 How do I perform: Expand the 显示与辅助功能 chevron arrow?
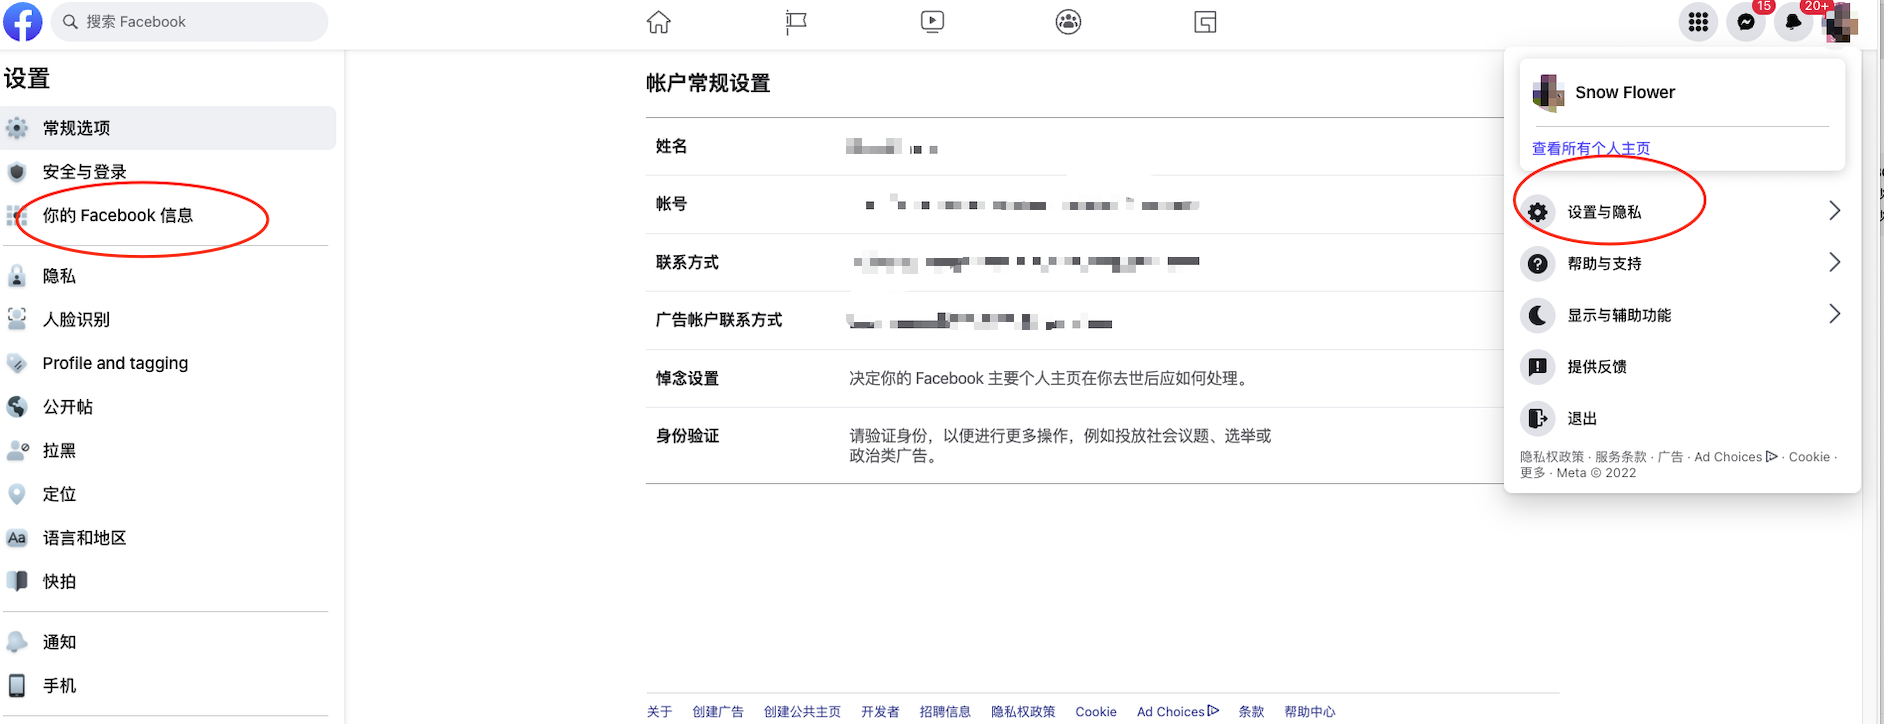point(1834,314)
